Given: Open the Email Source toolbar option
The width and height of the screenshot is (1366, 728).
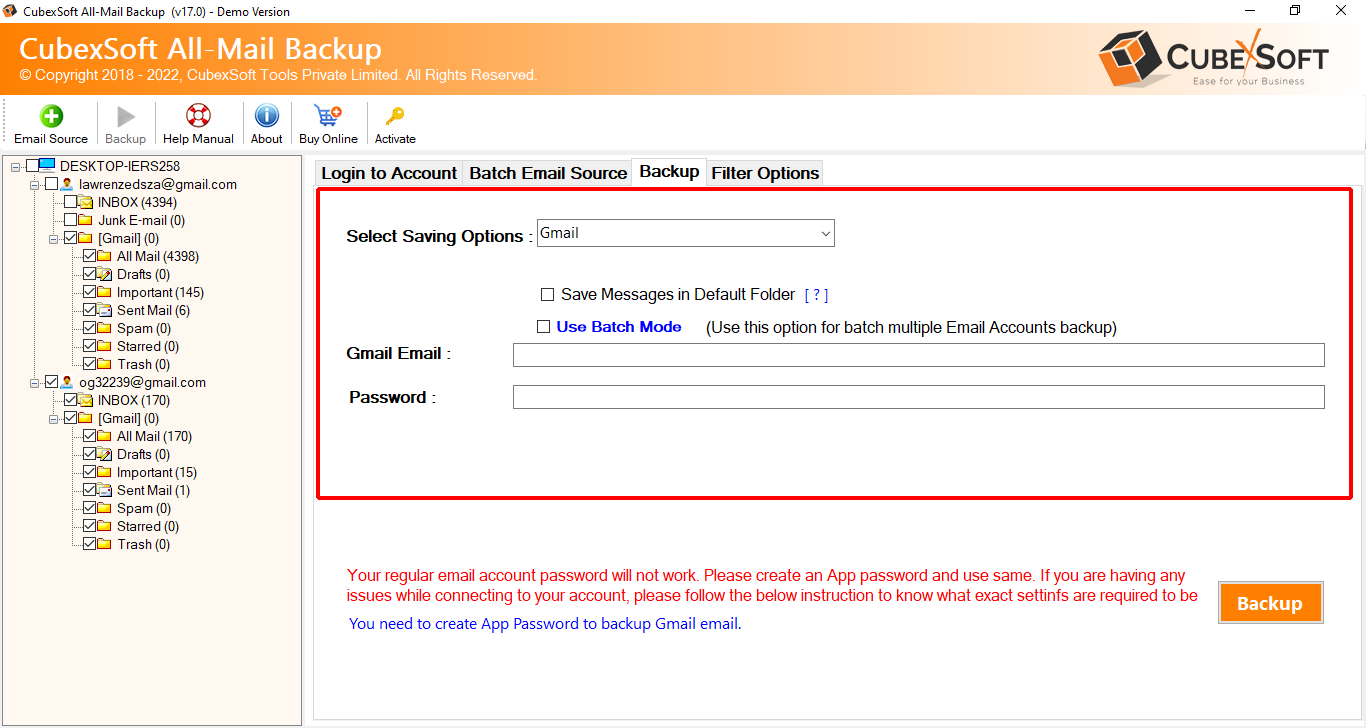Looking at the screenshot, I should [51, 125].
